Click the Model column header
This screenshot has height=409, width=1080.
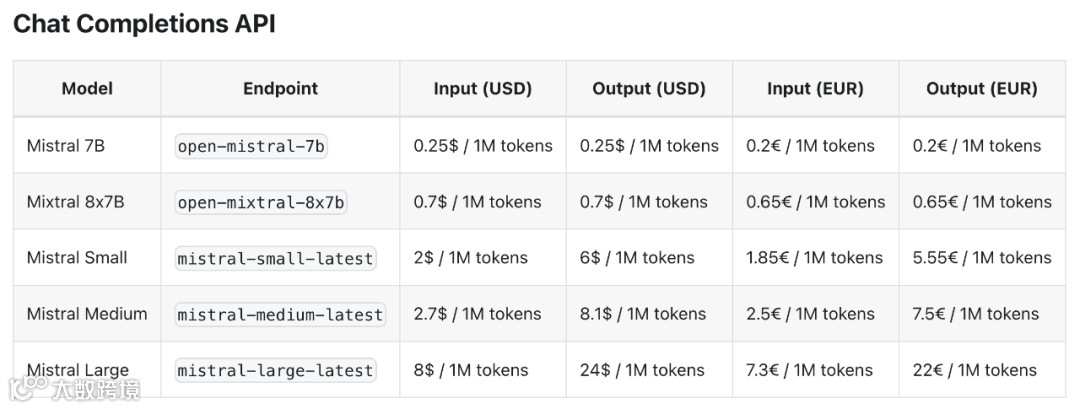pyautogui.click(x=87, y=88)
